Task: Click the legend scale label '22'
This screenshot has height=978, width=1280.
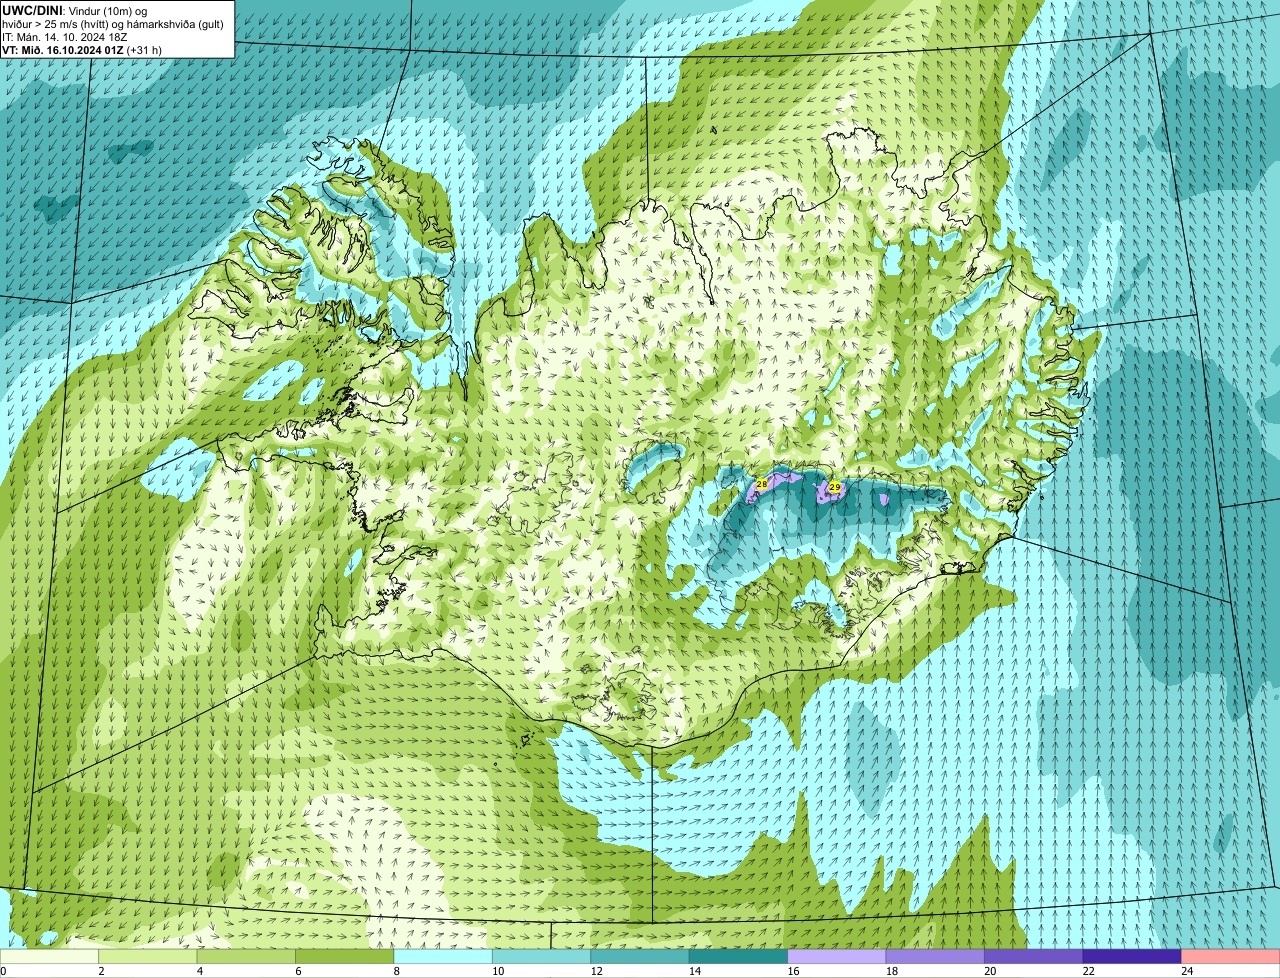Action: [x=1088, y=971]
